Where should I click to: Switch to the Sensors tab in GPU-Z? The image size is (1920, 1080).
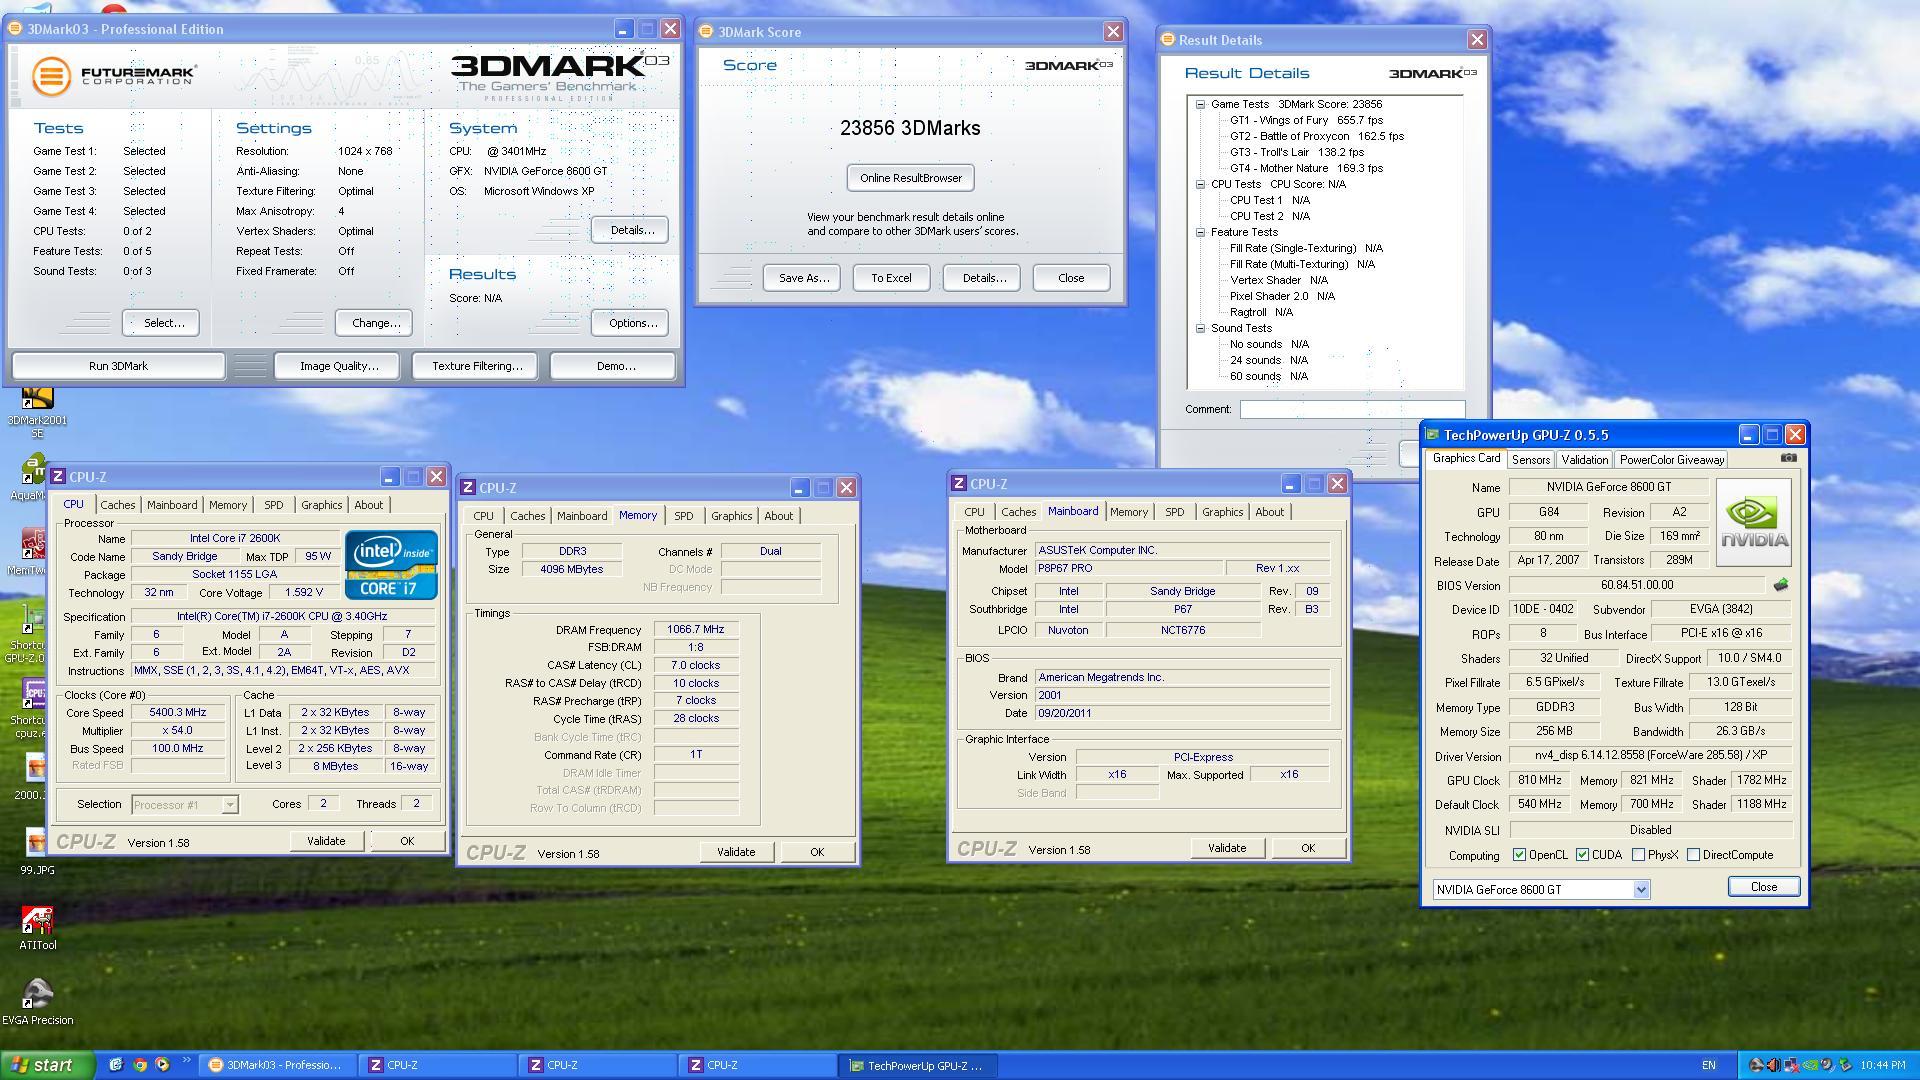click(x=1530, y=460)
